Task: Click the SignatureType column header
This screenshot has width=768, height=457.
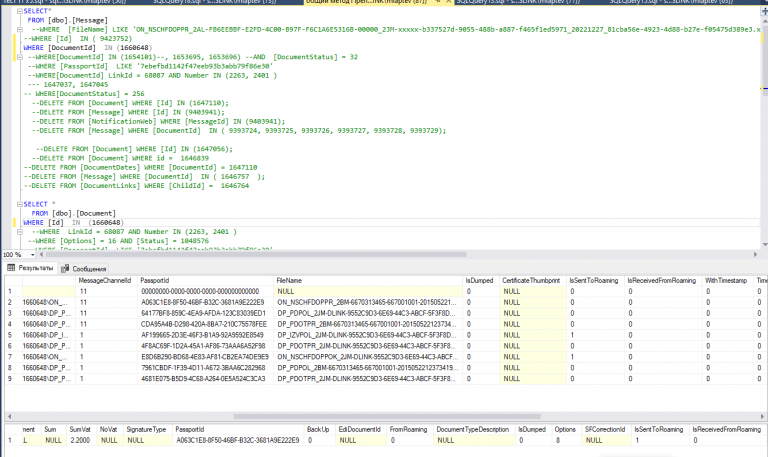Action: (x=146, y=428)
